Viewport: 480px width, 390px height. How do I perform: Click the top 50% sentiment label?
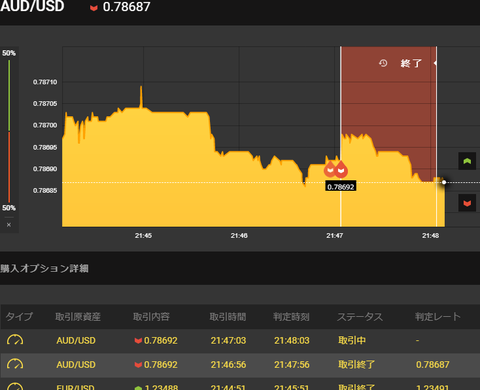click(x=9, y=53)
